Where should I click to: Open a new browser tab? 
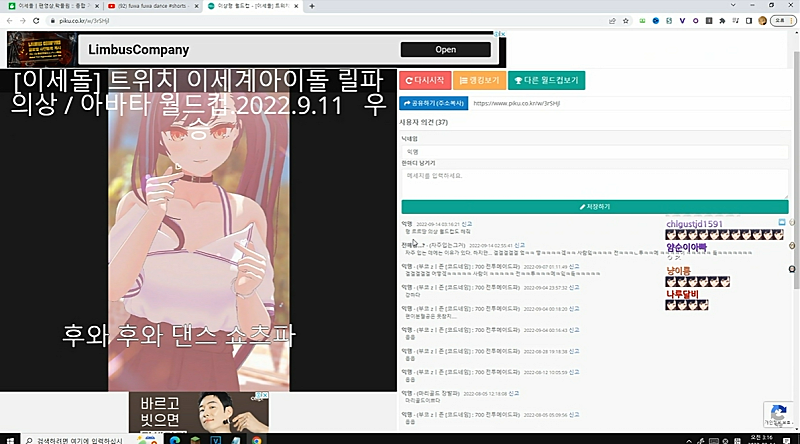[x=312, y=6]
